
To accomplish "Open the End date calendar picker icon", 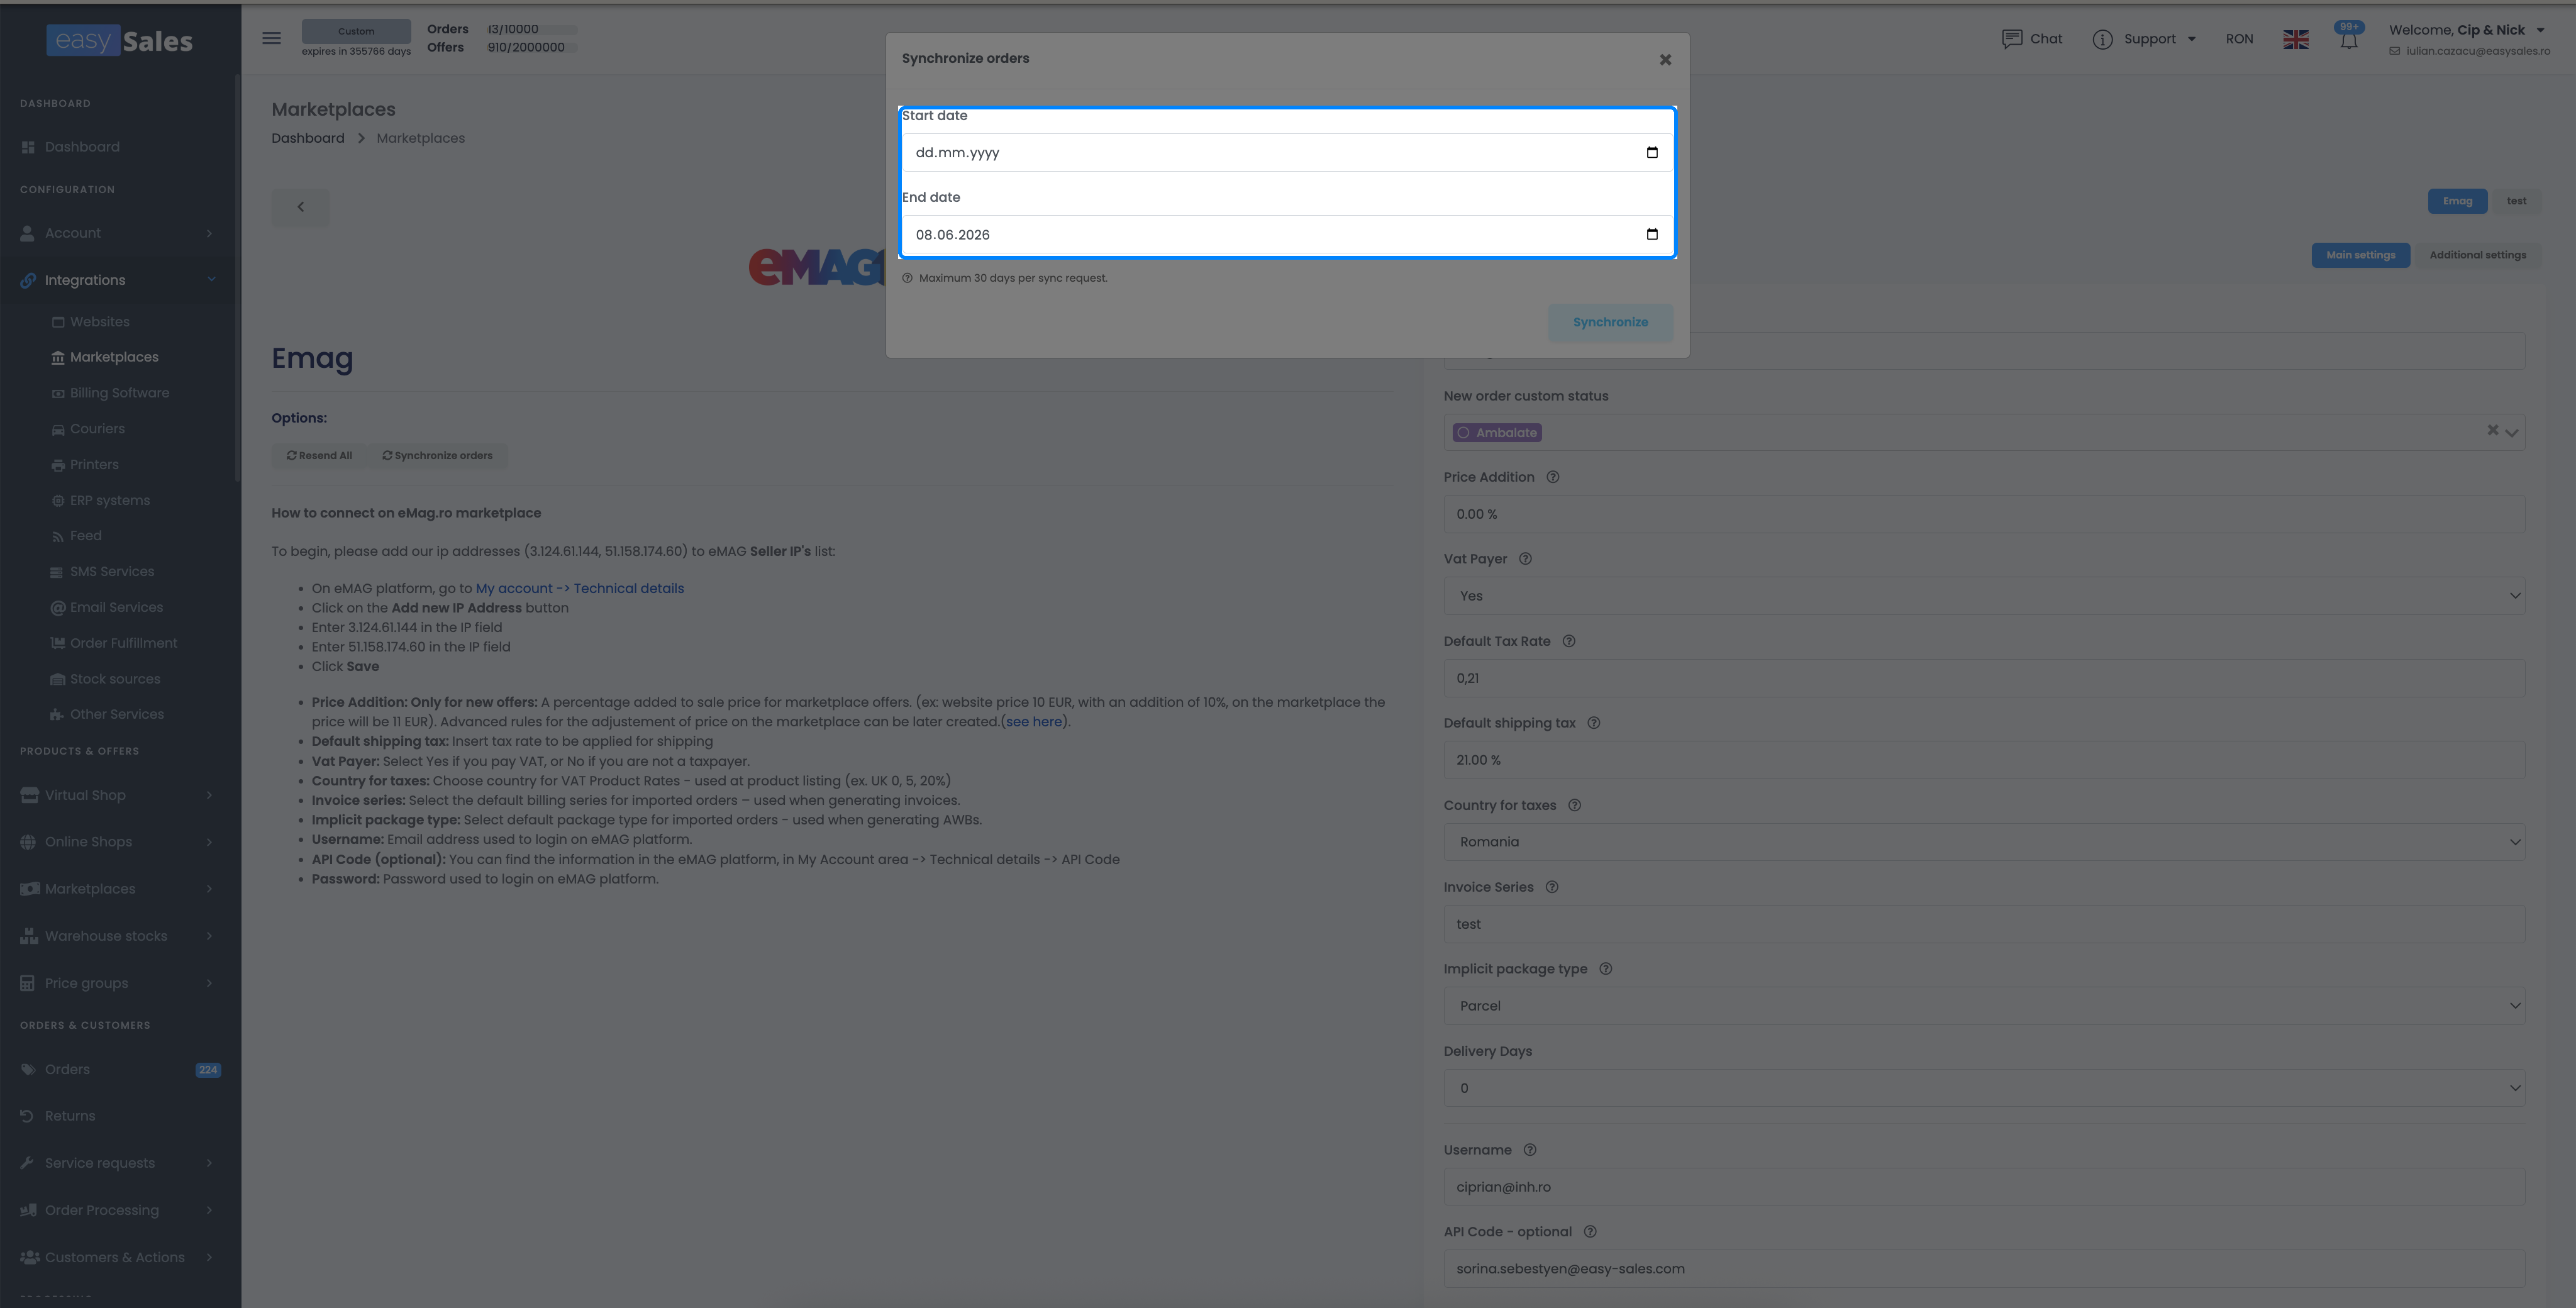I will [1651, 234].
